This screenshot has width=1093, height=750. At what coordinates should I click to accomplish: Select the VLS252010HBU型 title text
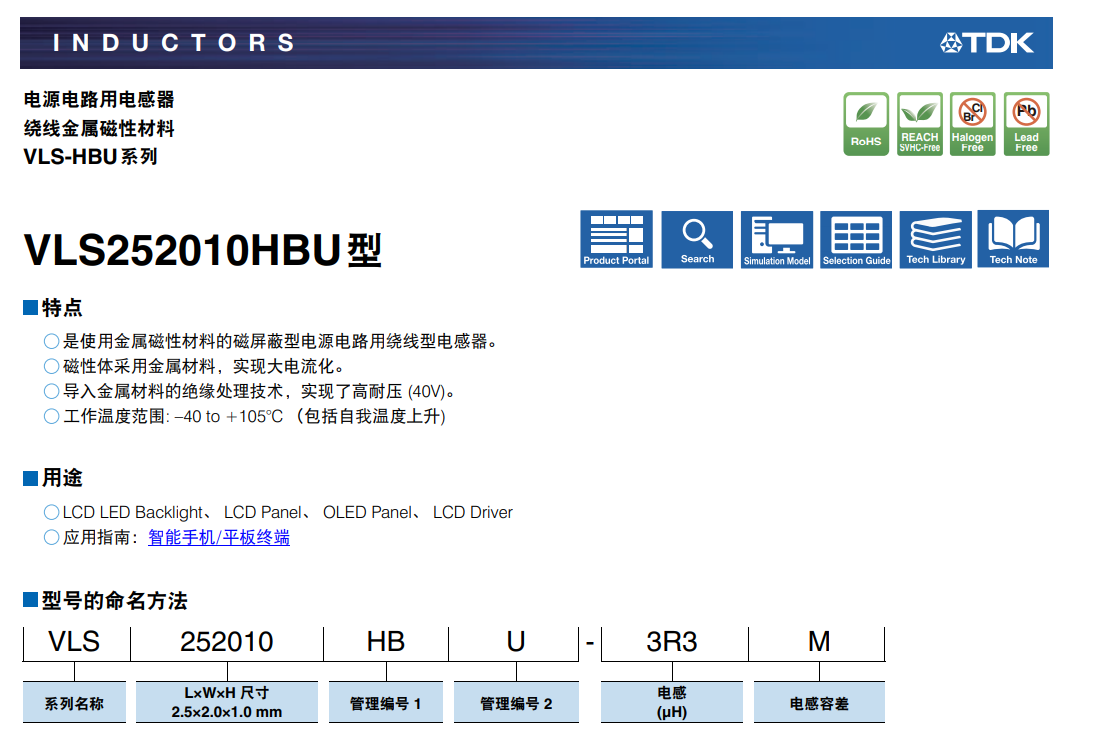pos(203,251)
